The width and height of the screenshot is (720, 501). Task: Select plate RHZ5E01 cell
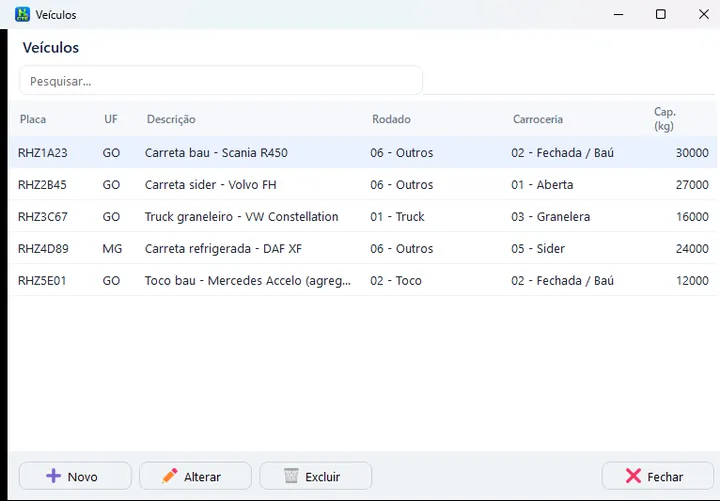pyautogui.click(x=42, y=281)
